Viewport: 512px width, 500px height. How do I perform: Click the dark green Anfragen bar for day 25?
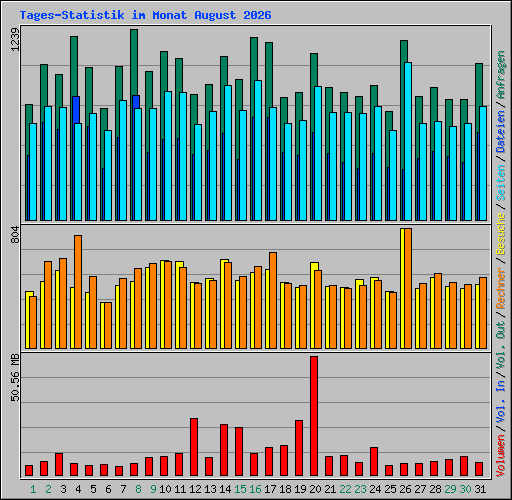coord(389,121)
